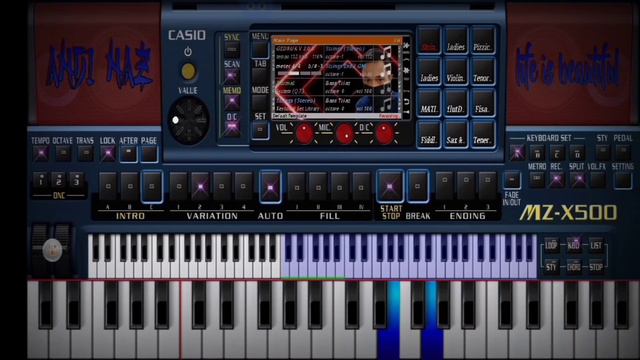Select the Ladies tone pad in second row
The height and width of the screenshot is (360, 640).
pyautogui.click(x=429, y=72)
